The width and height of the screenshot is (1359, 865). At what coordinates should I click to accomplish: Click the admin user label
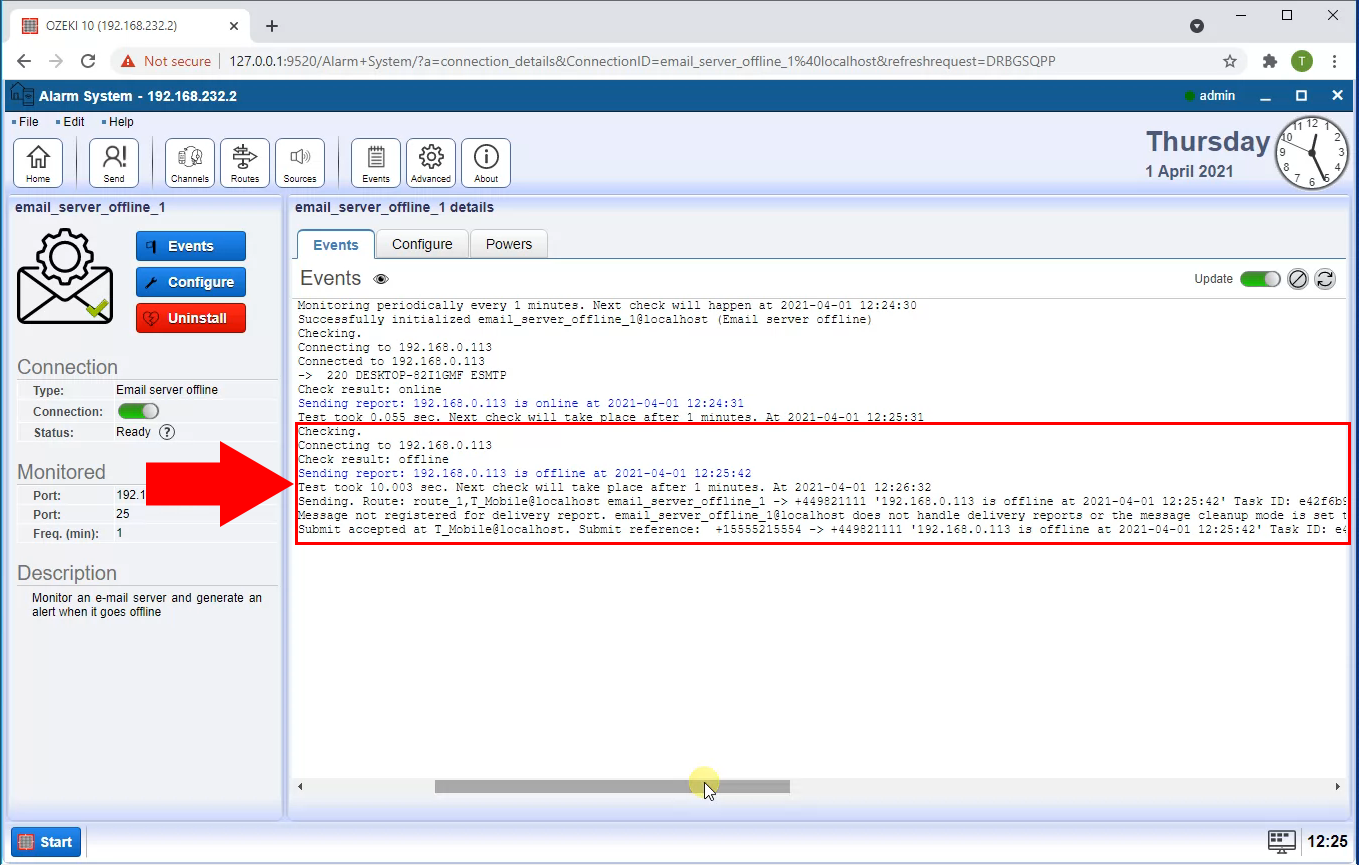click(x=1217, y=96)
